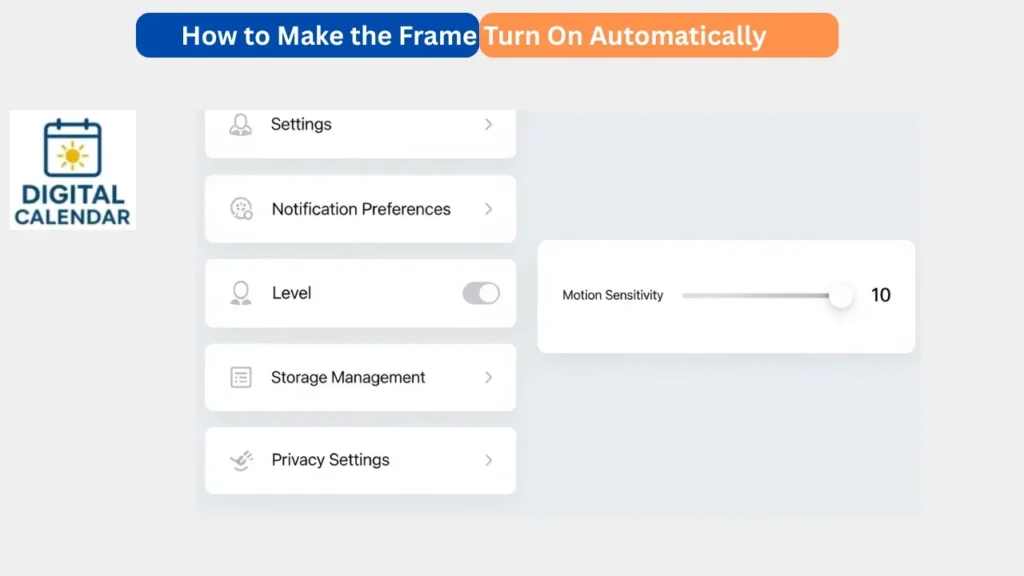This screenshot has width=1024, height=576.
Task: Click the document icon beside Storage Management
Action: click(x=240, y=377)
